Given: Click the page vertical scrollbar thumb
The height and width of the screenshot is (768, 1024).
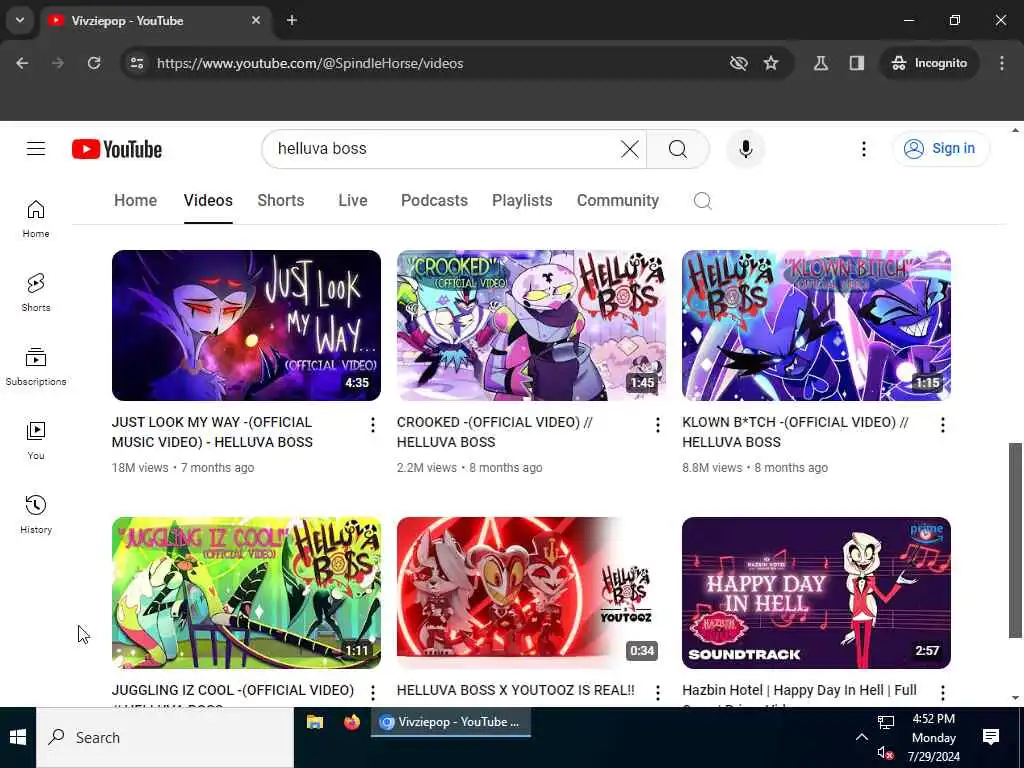Looking at the screenshot, I should point(1015,541).
